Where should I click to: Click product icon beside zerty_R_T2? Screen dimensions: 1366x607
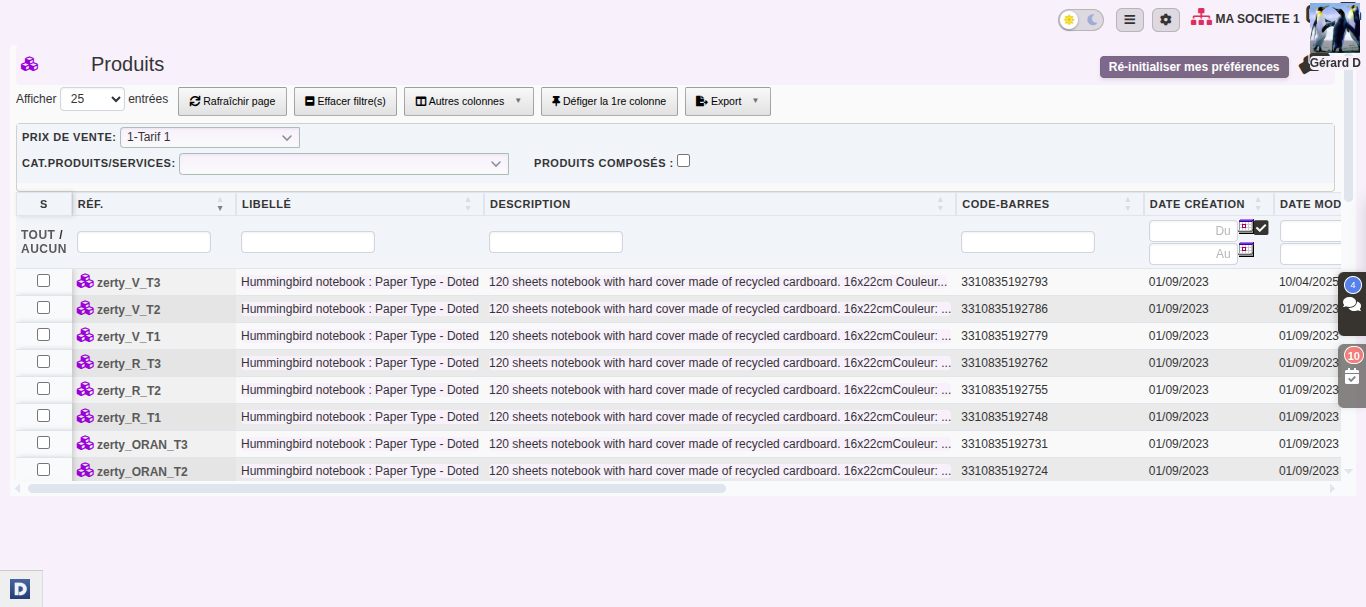tap(85, 390)
